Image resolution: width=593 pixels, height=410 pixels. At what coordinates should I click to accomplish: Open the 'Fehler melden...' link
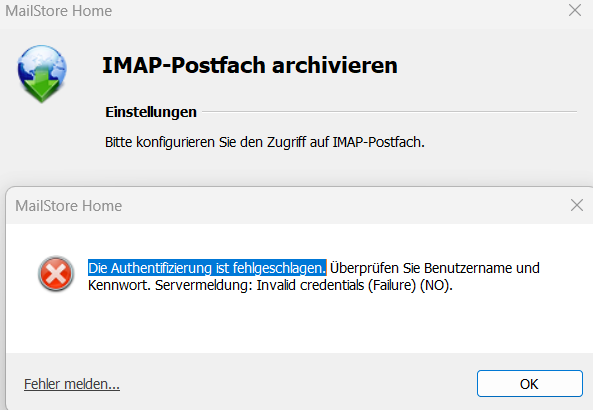tap(72, 384)
